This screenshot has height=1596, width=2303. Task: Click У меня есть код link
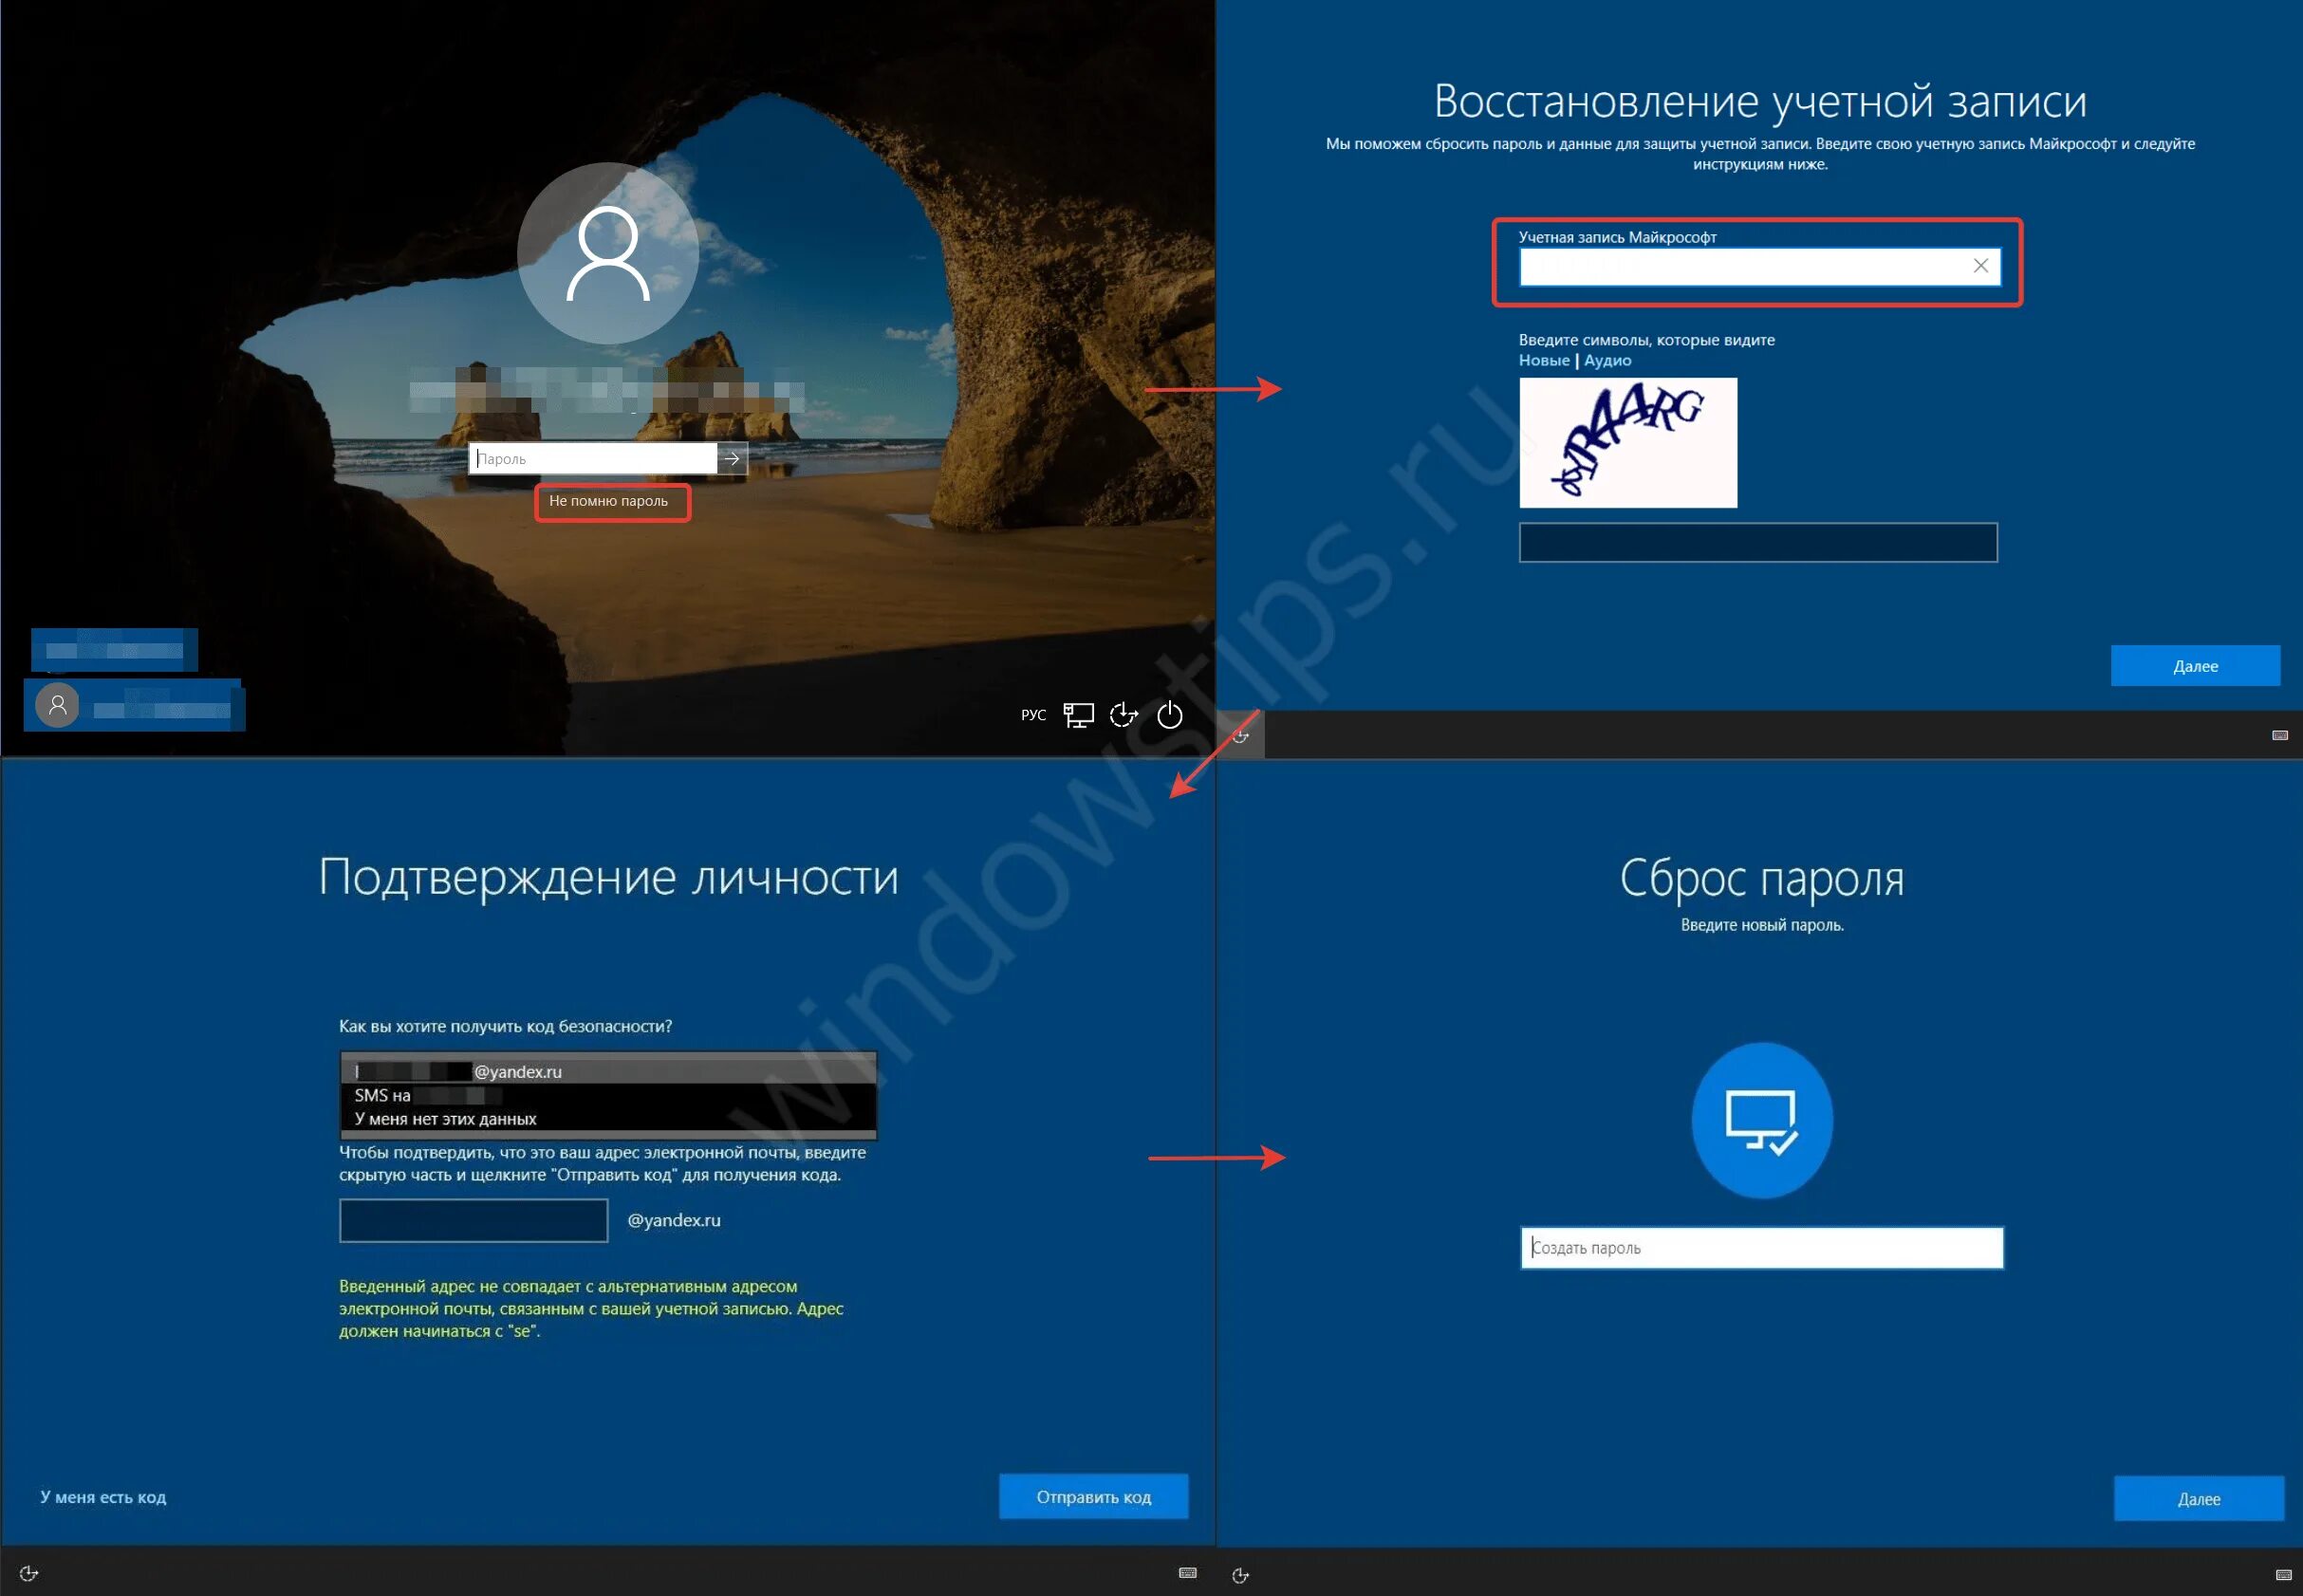pyautogui.click(x=103, y=1497)
